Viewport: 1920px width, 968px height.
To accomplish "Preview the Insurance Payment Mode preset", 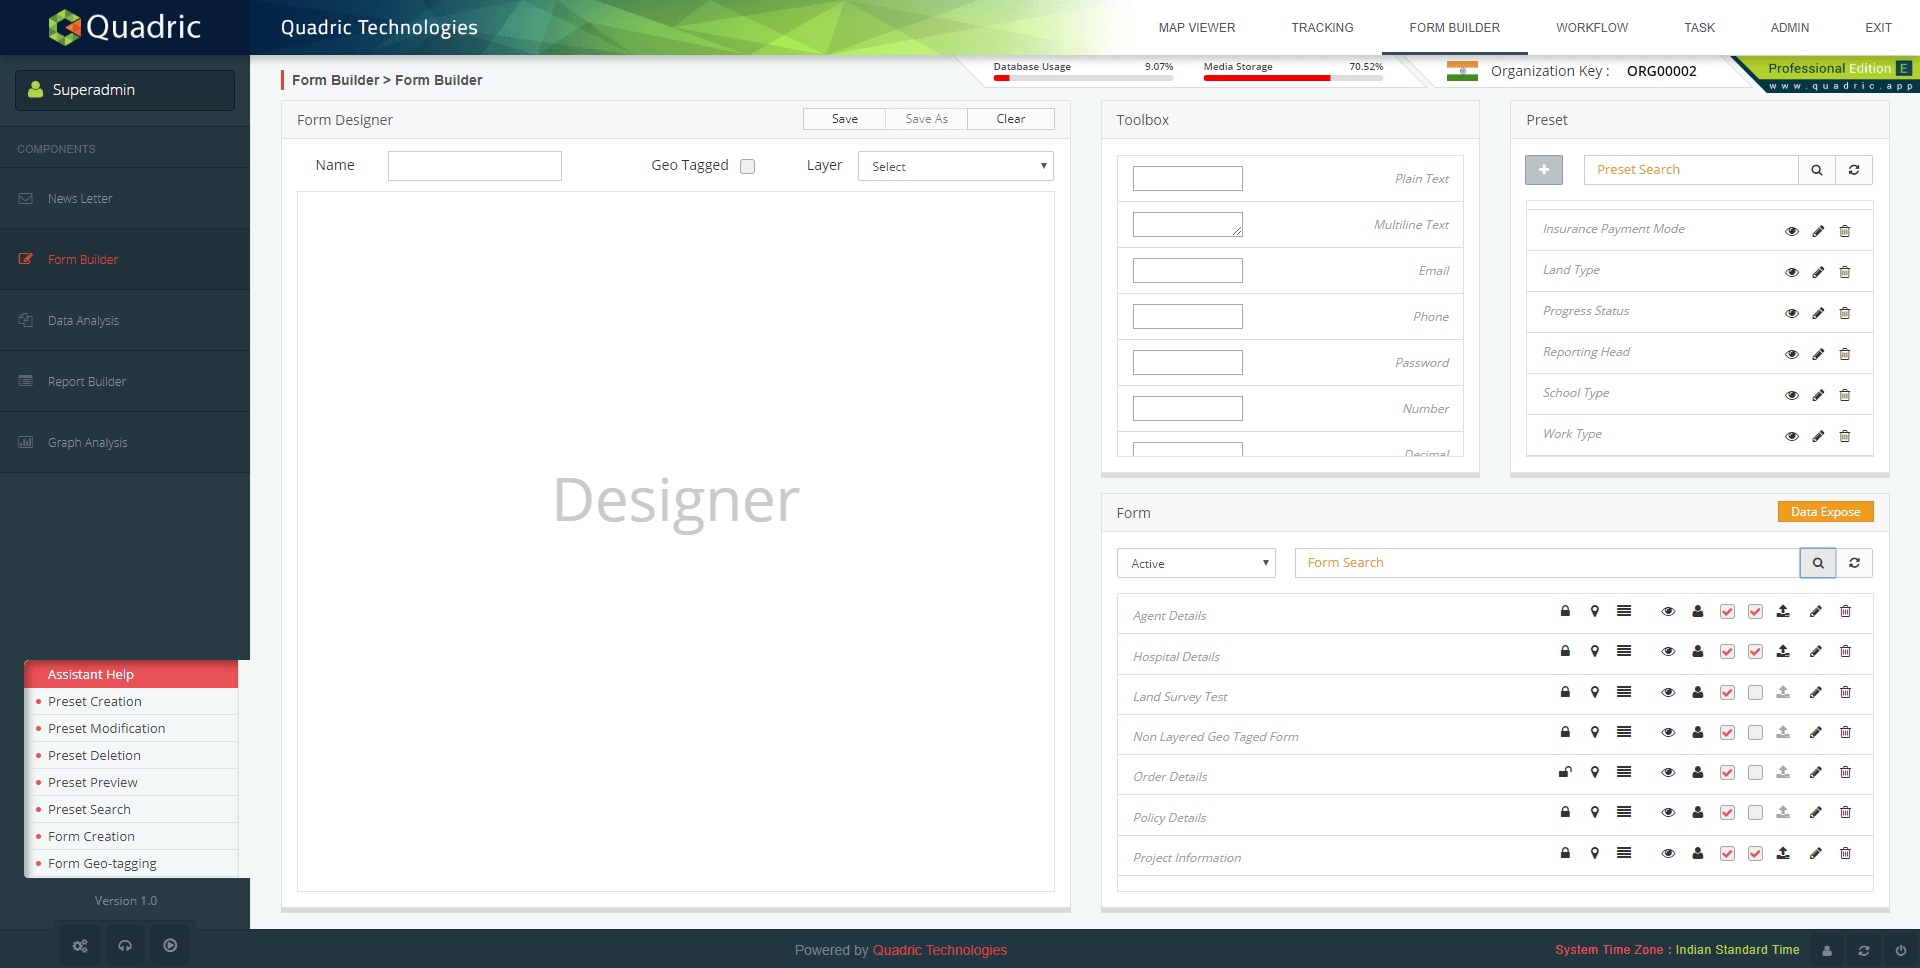I will (1791, 231).
